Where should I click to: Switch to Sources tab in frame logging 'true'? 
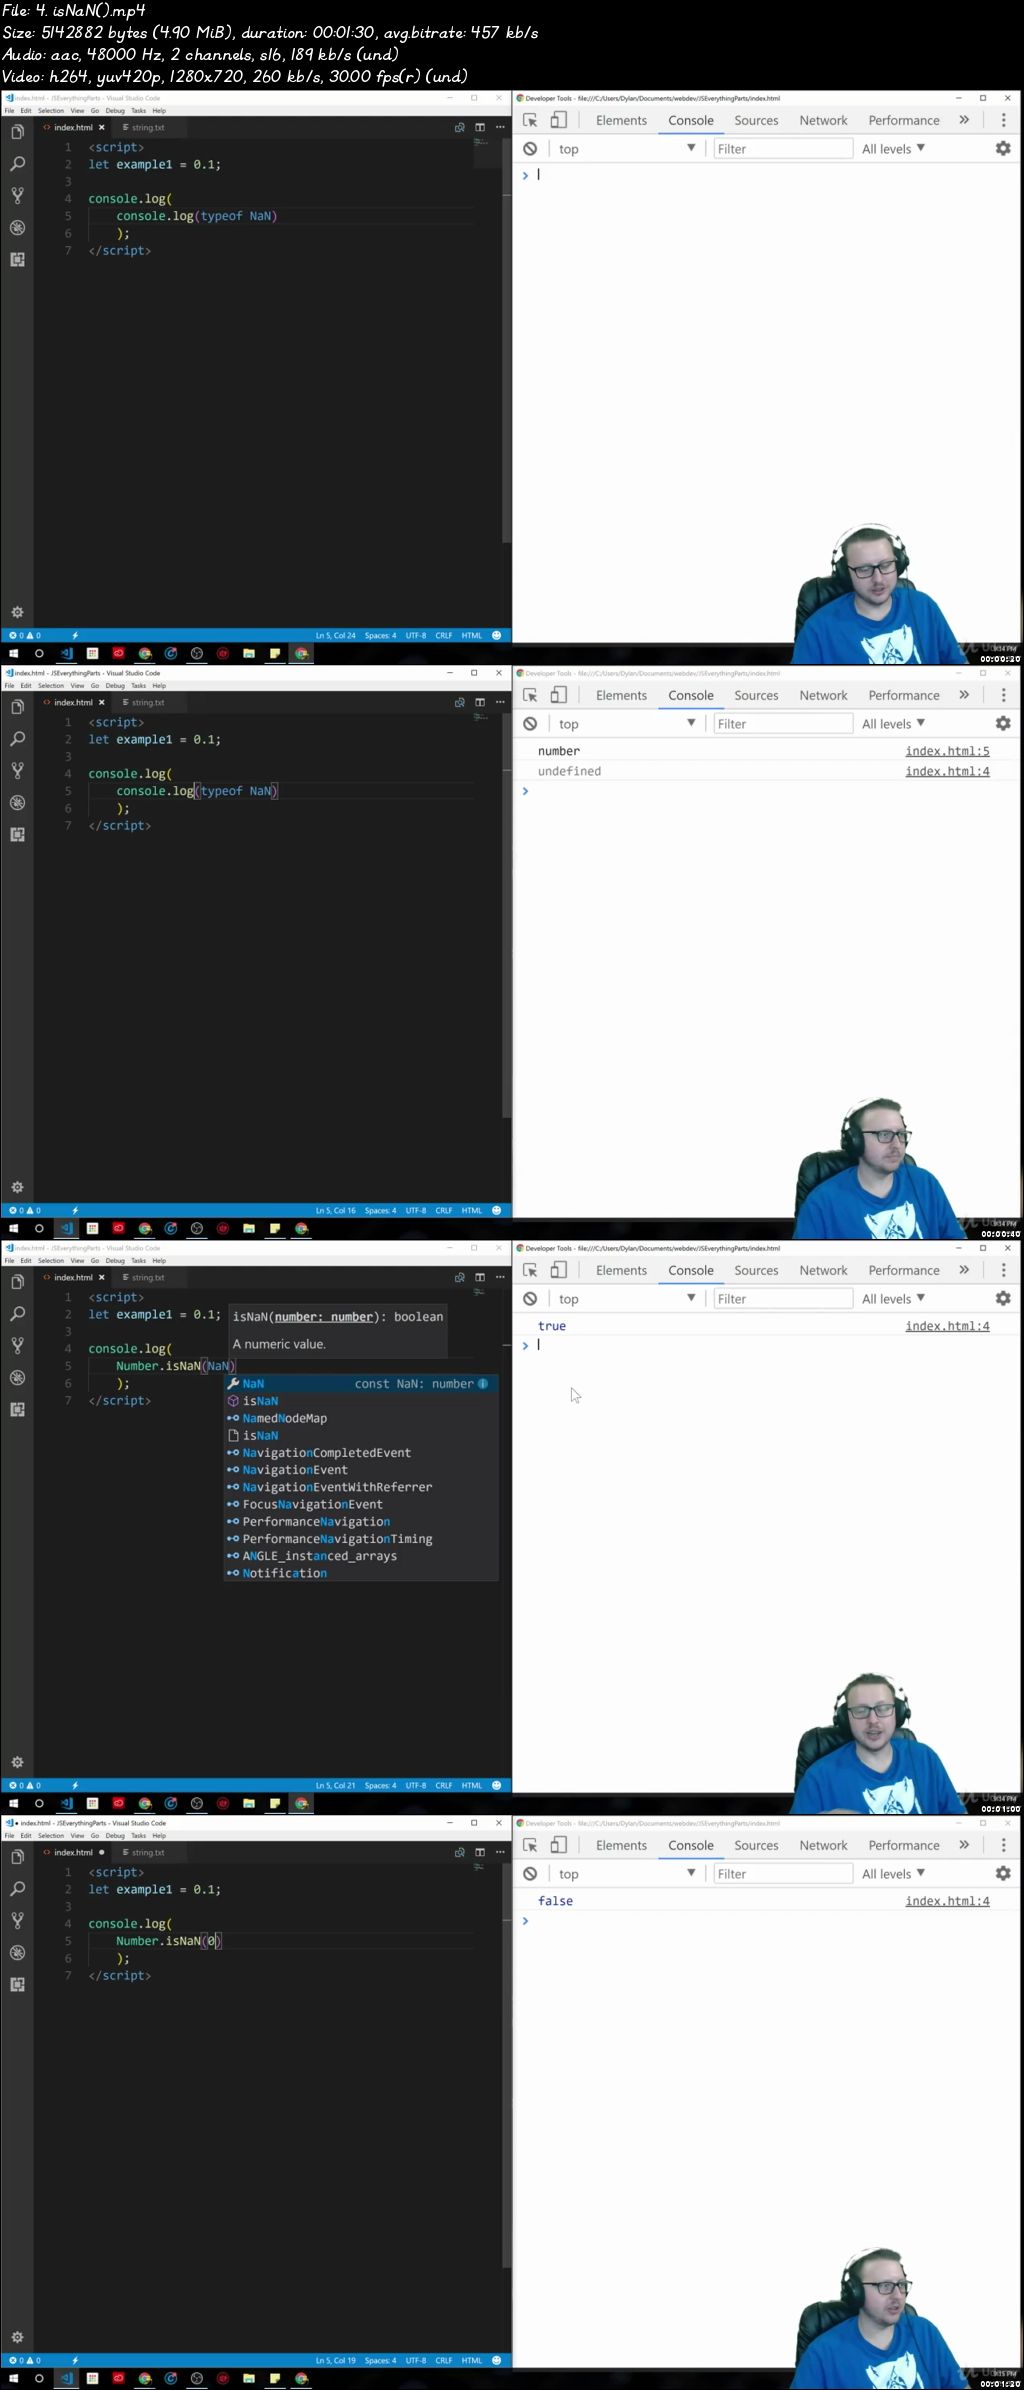point(756,1270)
